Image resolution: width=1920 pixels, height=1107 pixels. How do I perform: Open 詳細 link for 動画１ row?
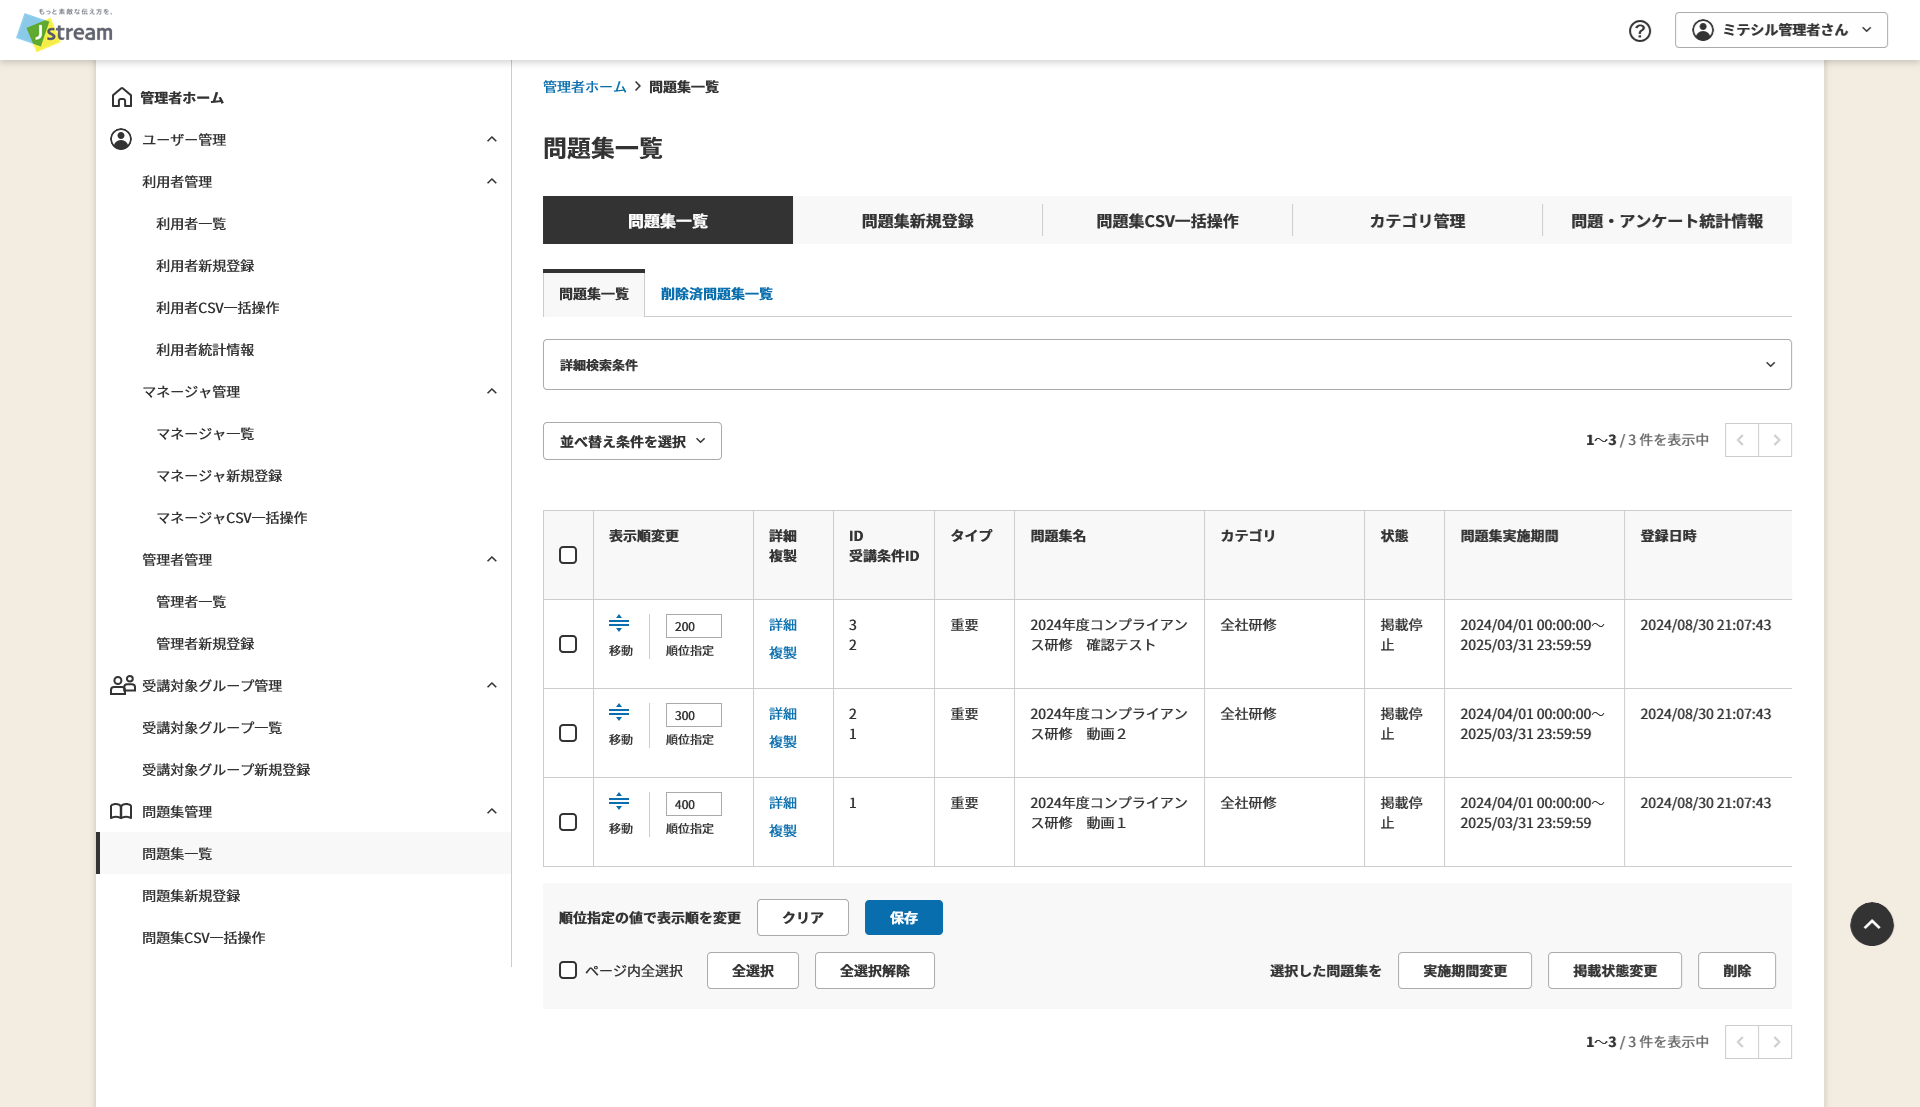point(783,802)
